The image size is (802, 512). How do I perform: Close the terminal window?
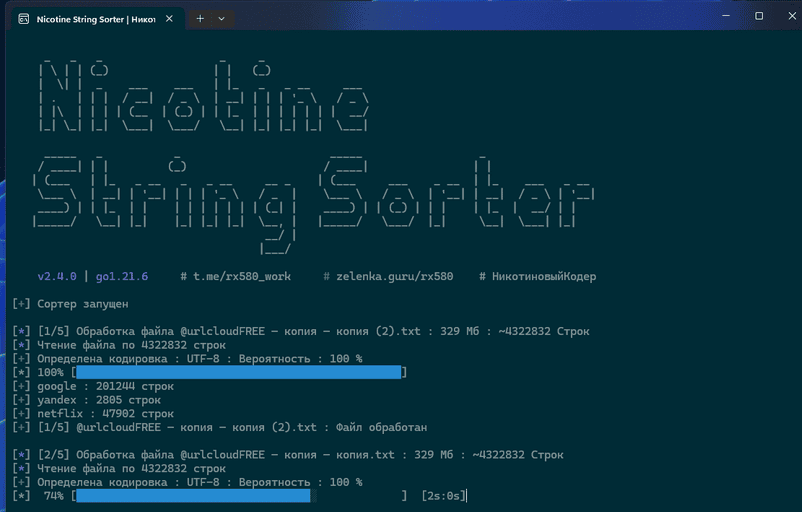792,16
